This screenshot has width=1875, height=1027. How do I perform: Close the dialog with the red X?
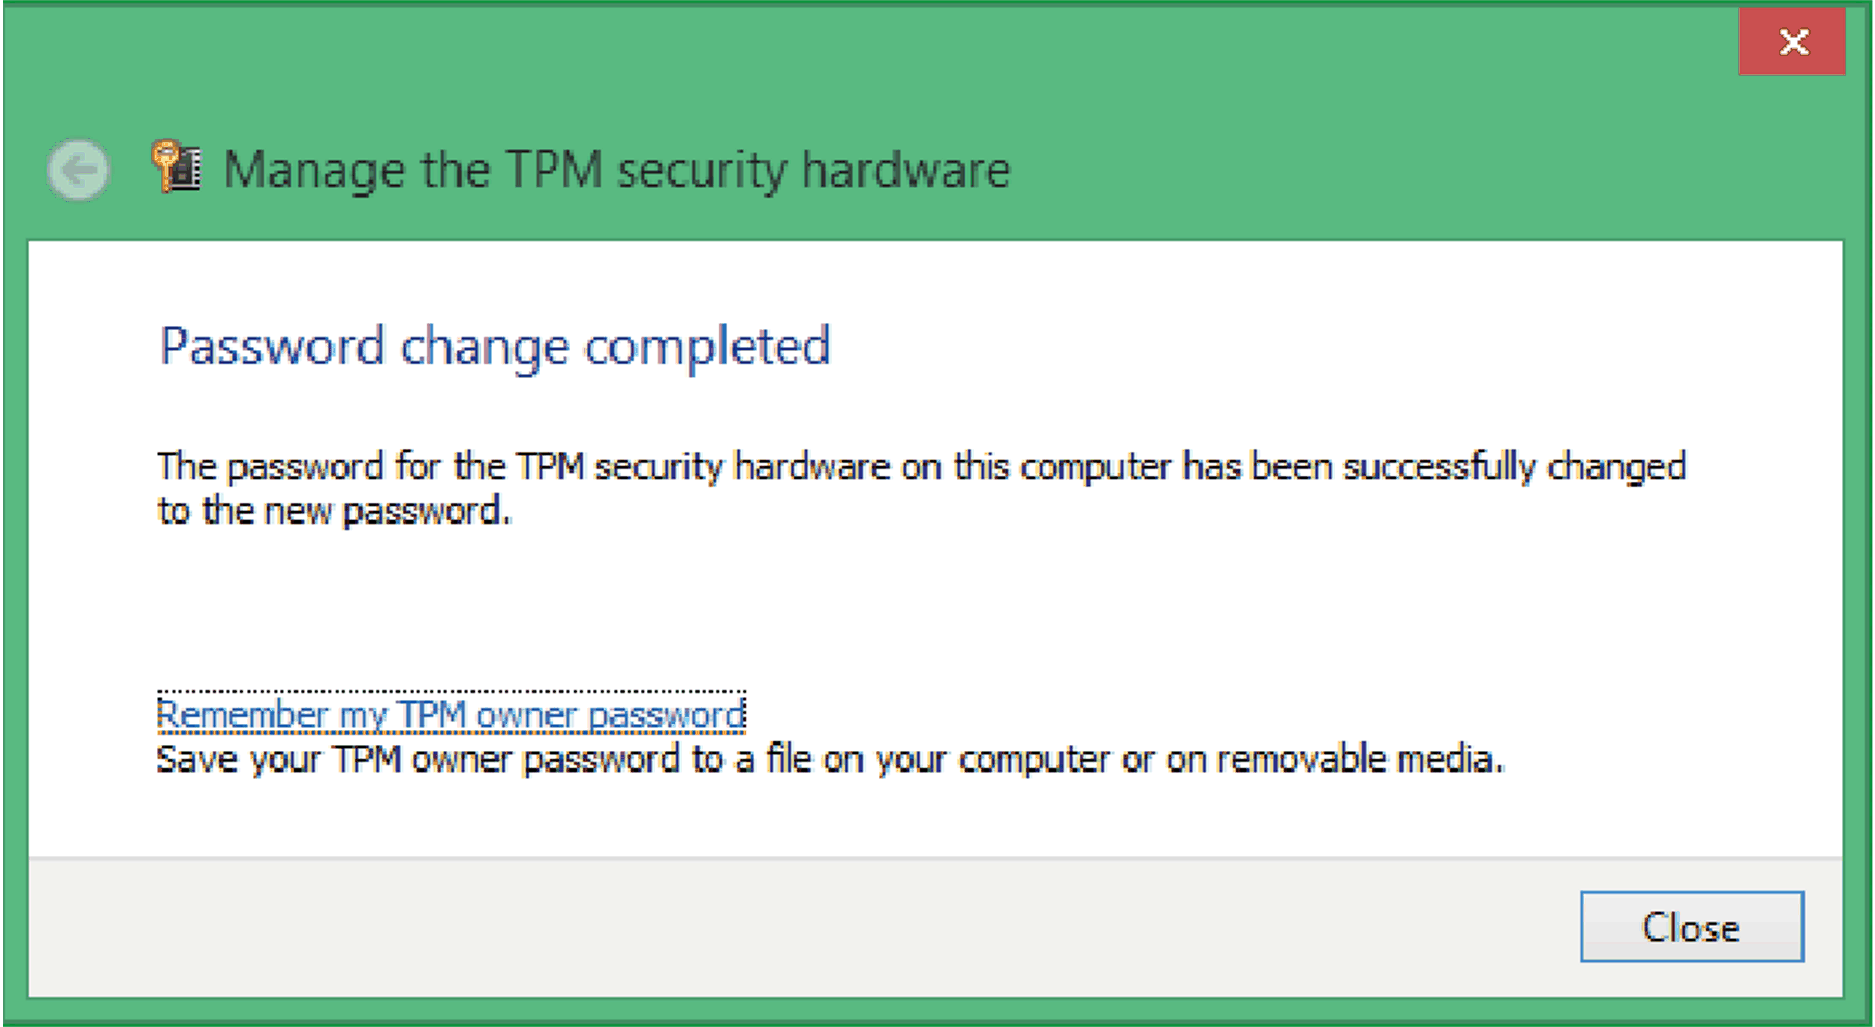tap(1792, 42)
